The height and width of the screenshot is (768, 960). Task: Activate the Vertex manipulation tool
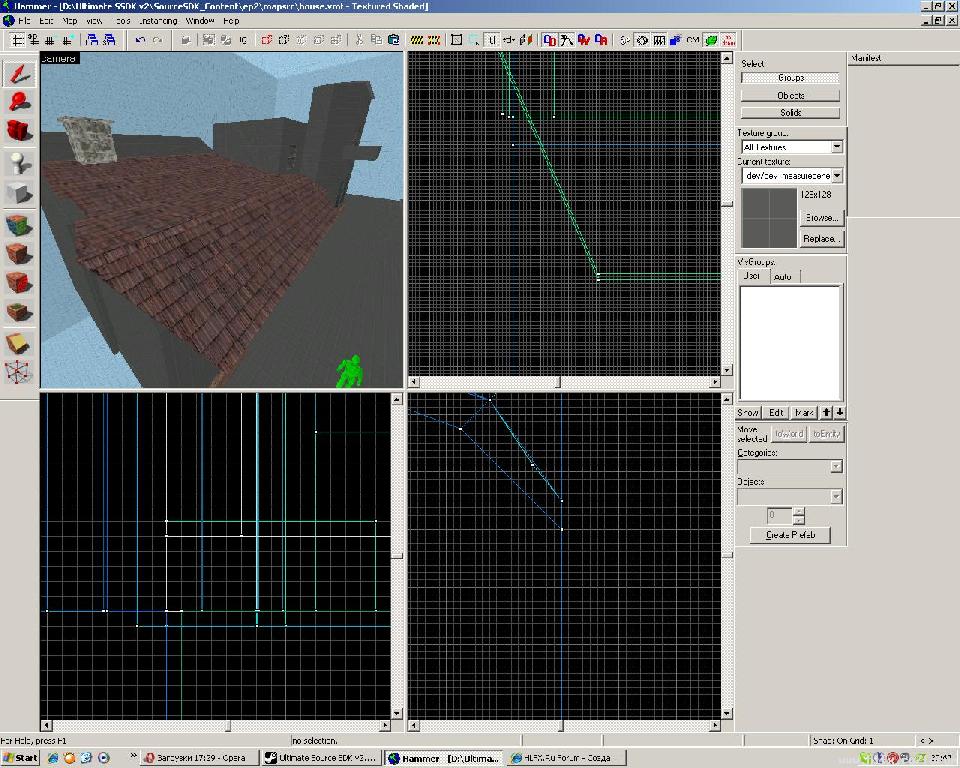point(19,372)
